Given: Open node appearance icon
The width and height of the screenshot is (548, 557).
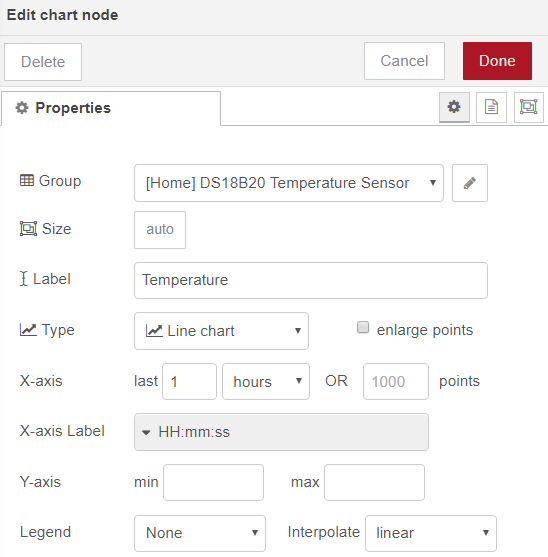Looking at the screenshot, I should [528, 107].
